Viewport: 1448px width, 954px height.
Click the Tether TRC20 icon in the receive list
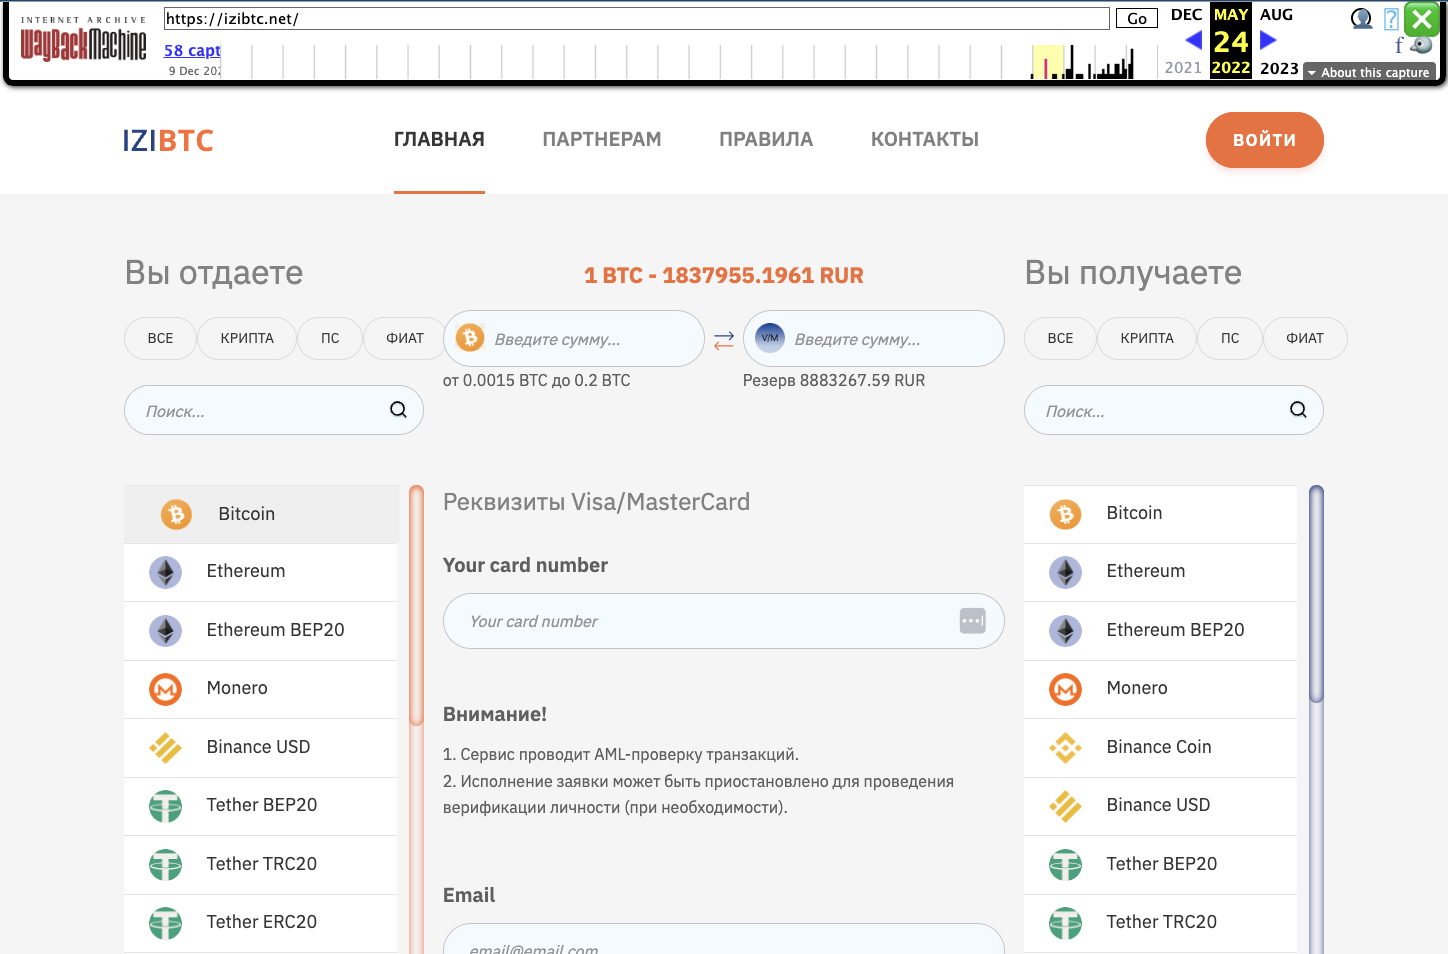(x=1065, y=923)
